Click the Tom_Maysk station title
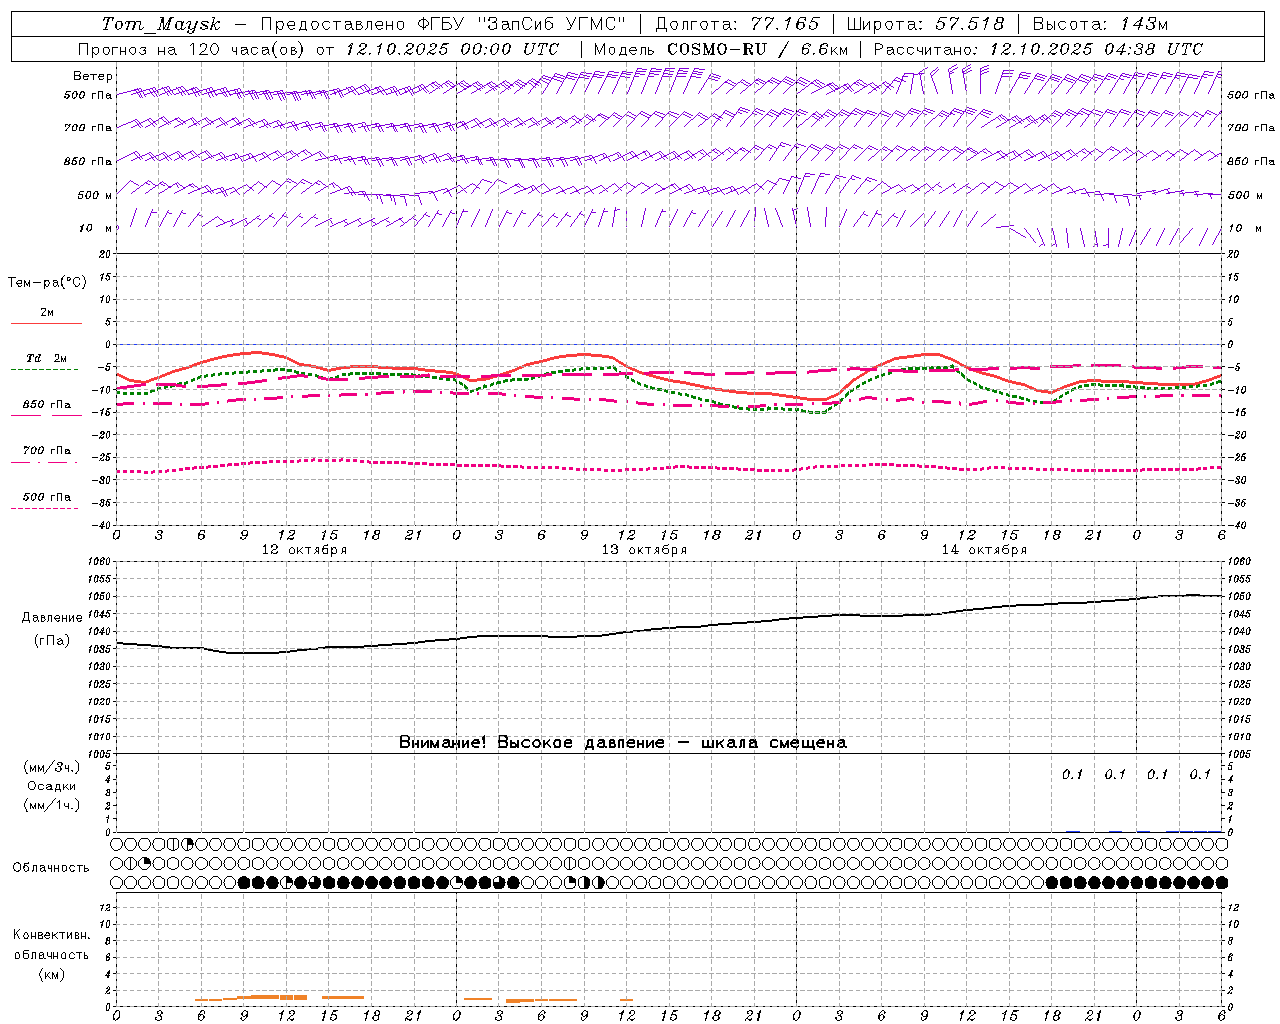 pyautogui.click(x=161, y=24)
